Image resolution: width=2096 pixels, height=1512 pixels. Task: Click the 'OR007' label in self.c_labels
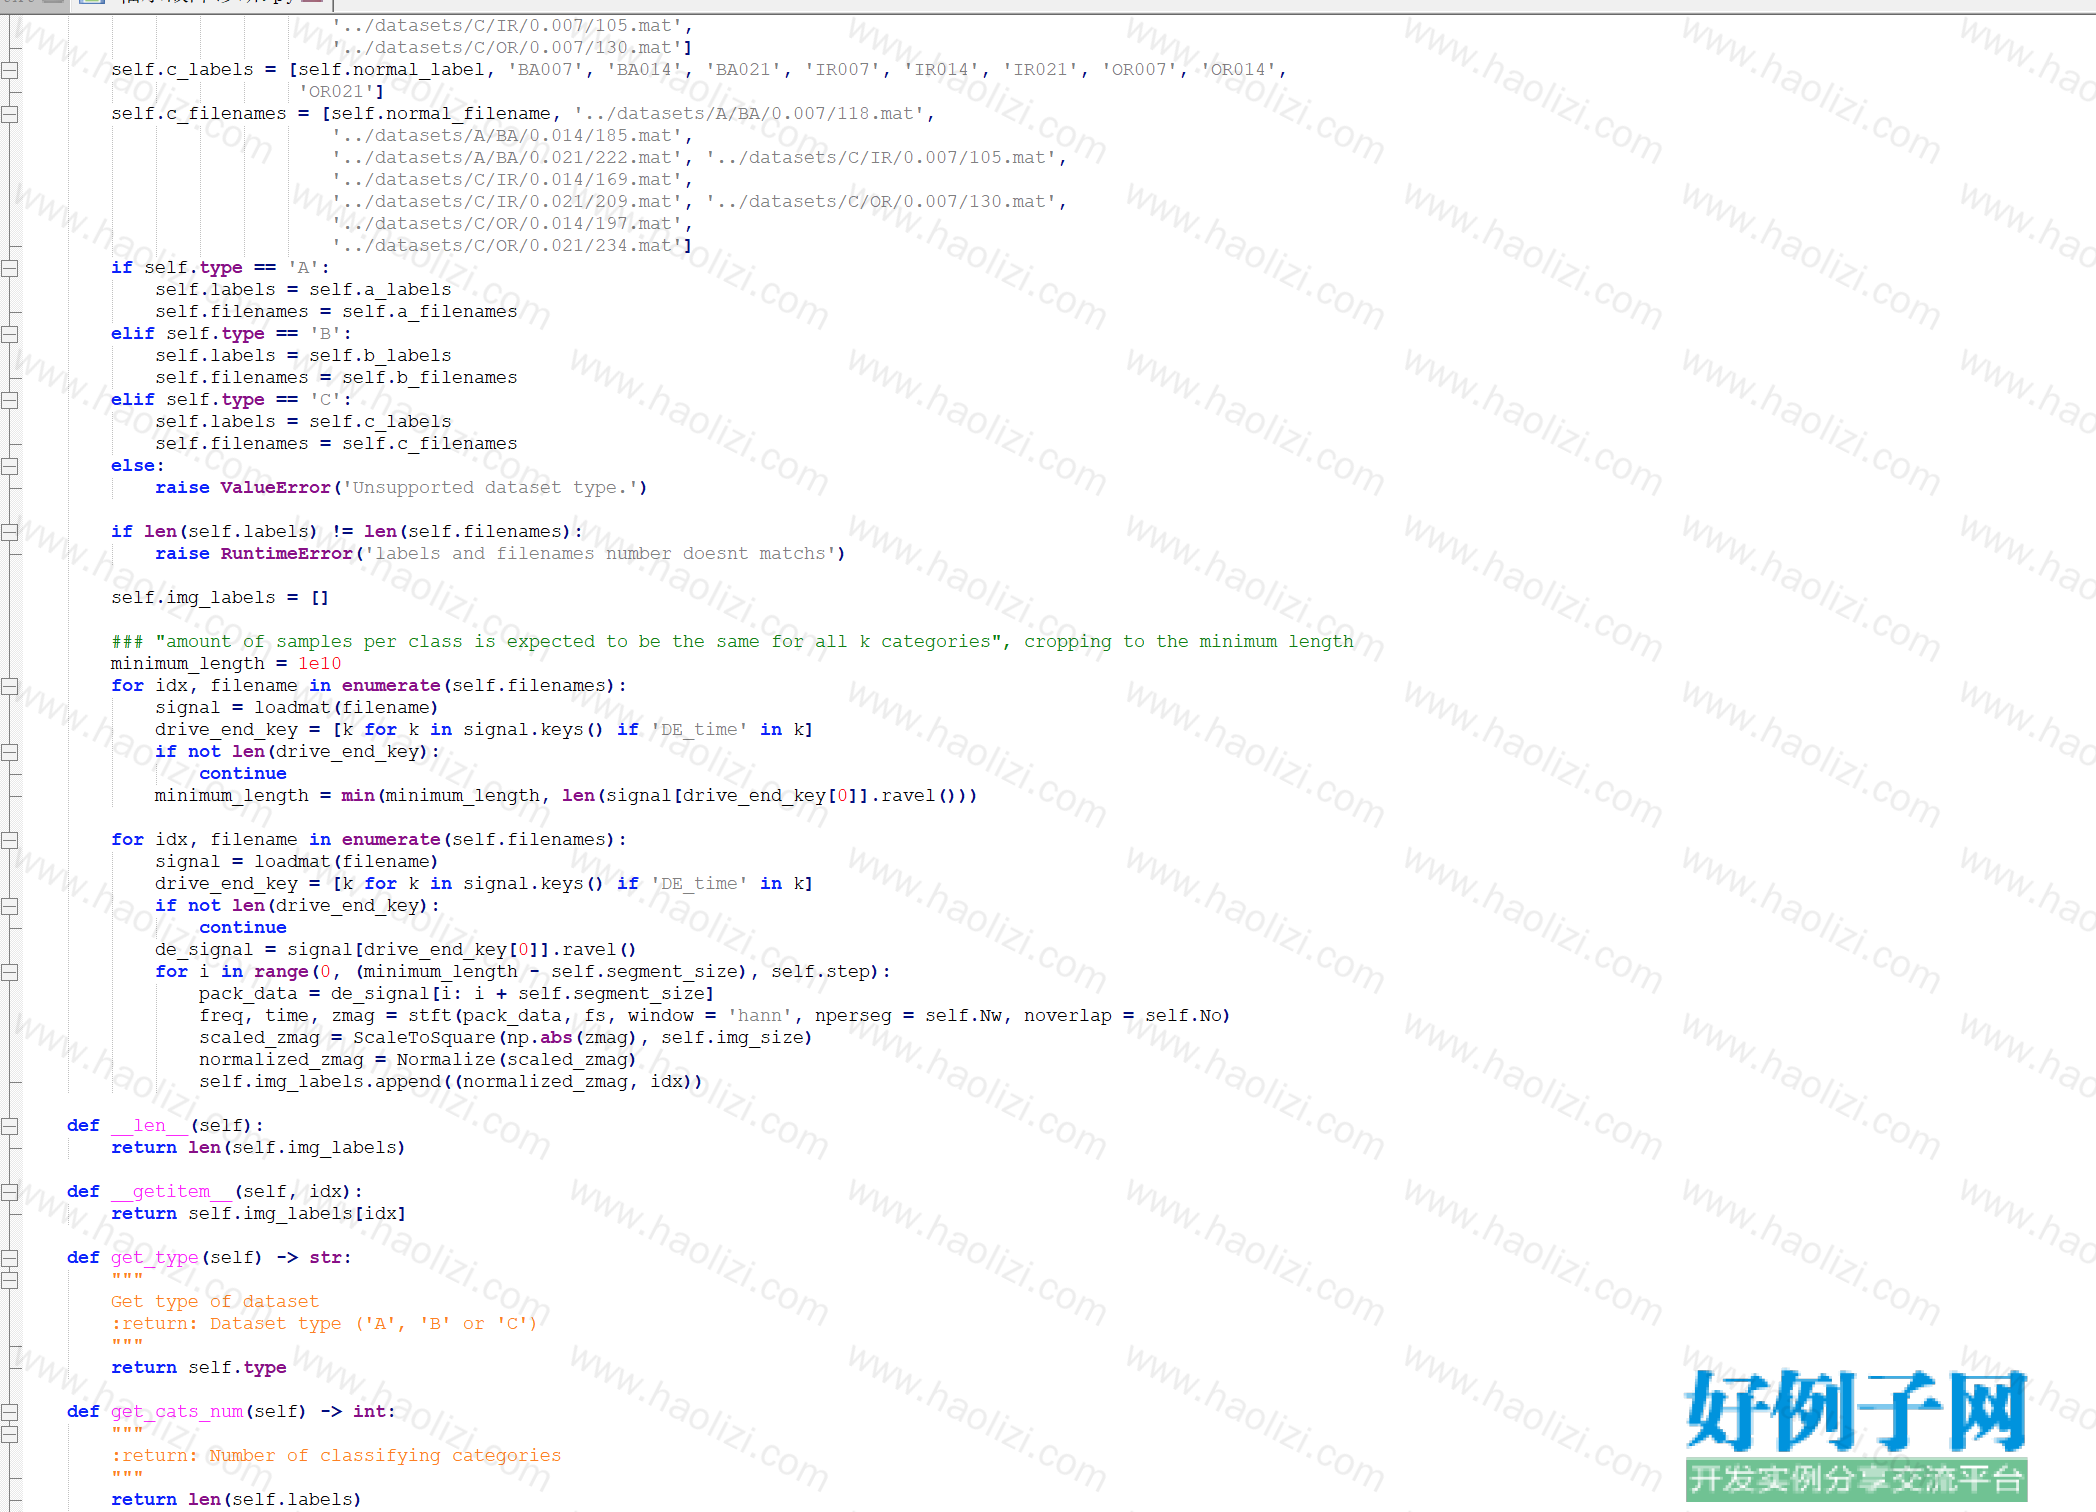coord(1141,70)
